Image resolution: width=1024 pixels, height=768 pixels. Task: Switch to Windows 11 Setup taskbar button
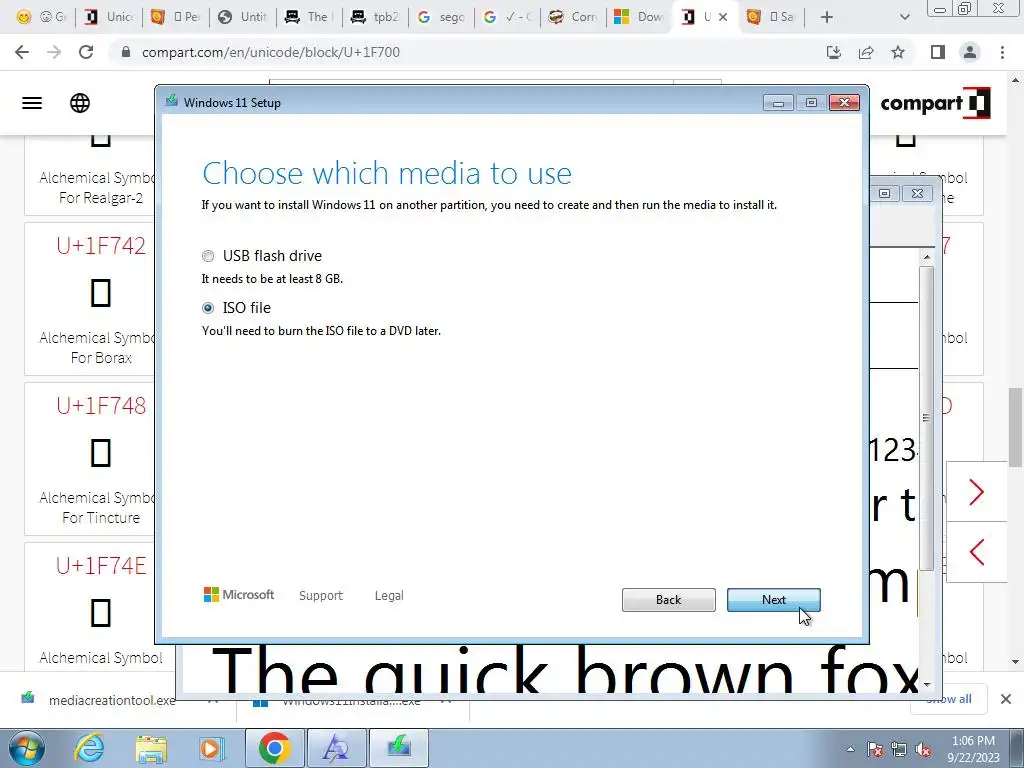point(399,748)
